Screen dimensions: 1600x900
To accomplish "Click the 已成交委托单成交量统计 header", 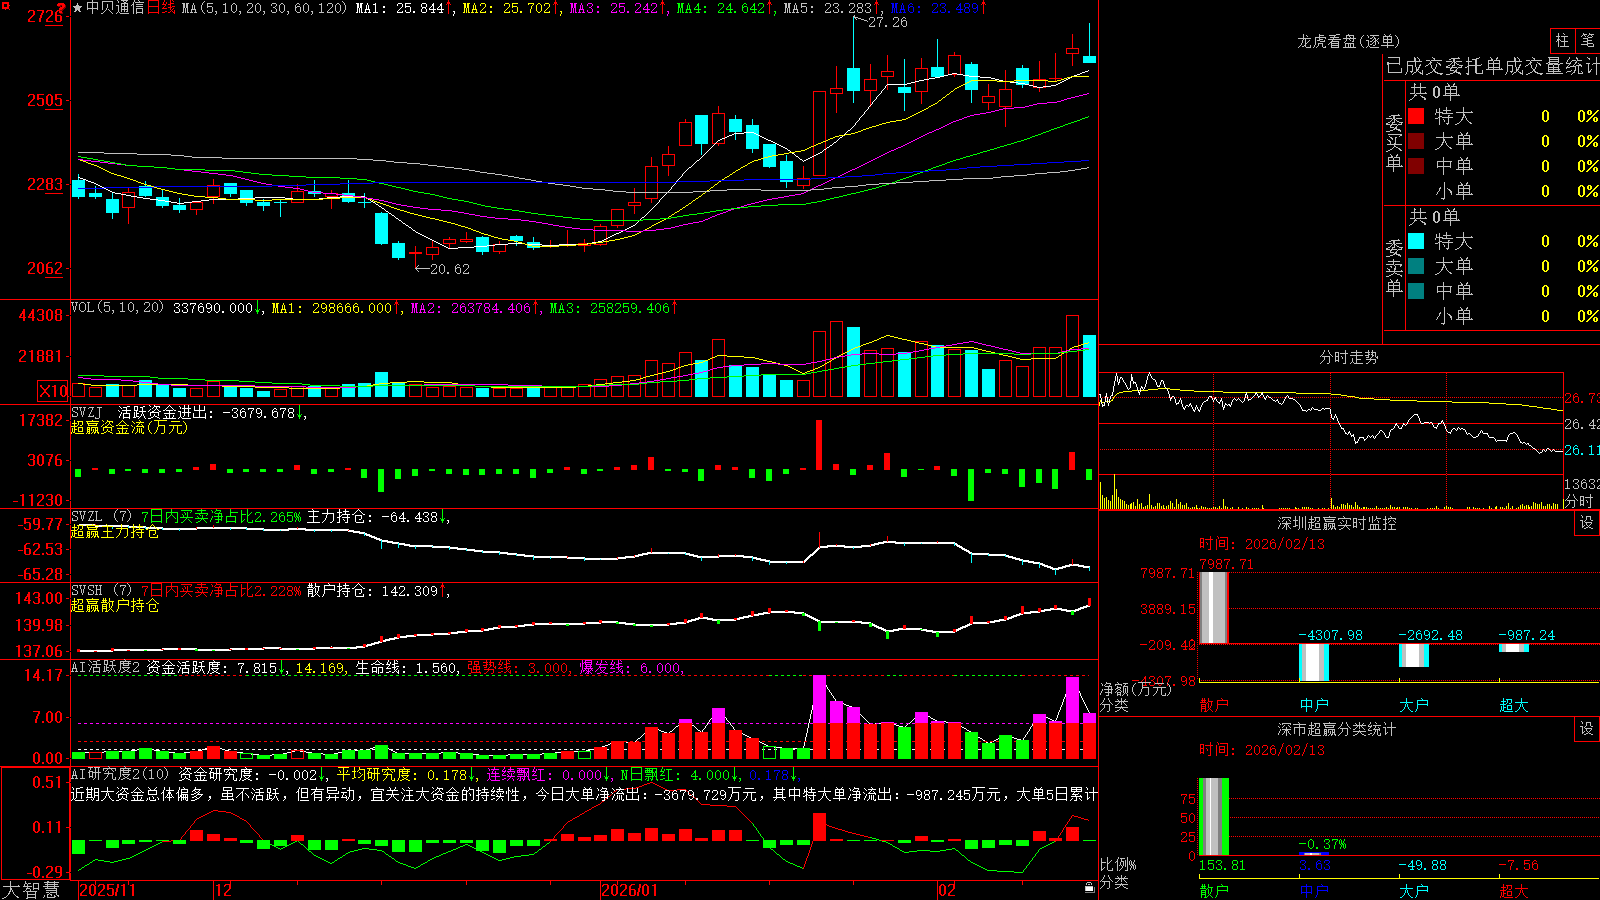I will 1492,66.
